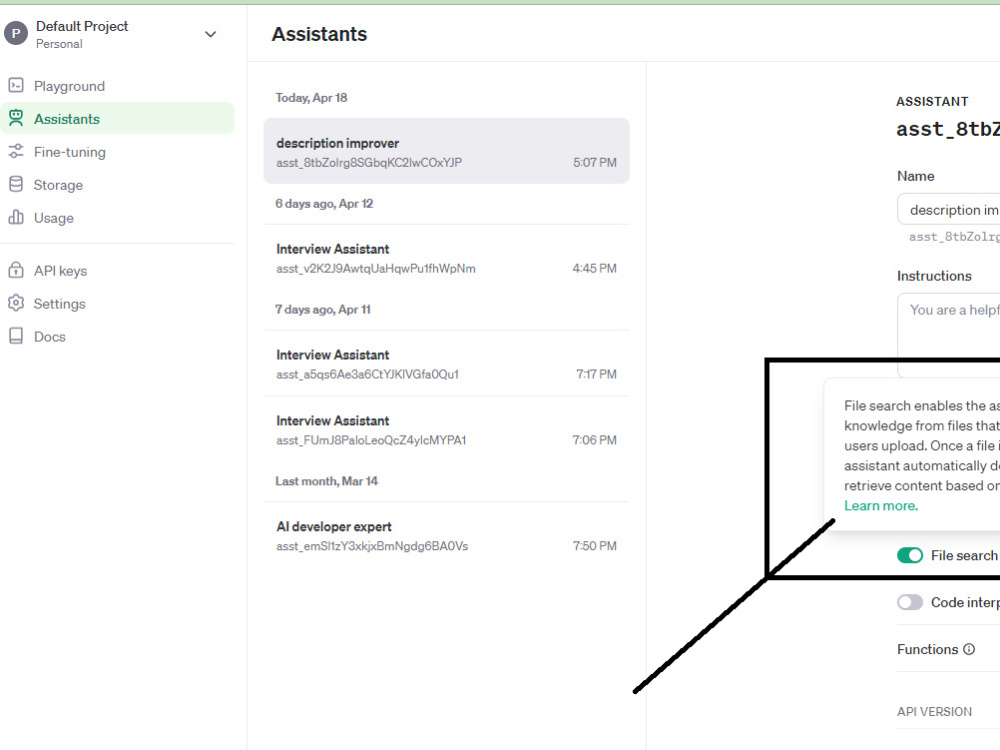Click ID asst_a5qs6Ae3a6CtYJKlVGfa0Qu1
Viewport: 1000px width, 750px height.
click(x=367, y=374)
